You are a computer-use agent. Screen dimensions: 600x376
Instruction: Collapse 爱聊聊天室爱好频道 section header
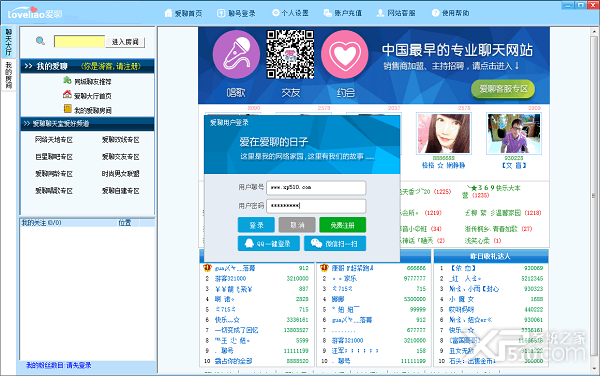87,124
